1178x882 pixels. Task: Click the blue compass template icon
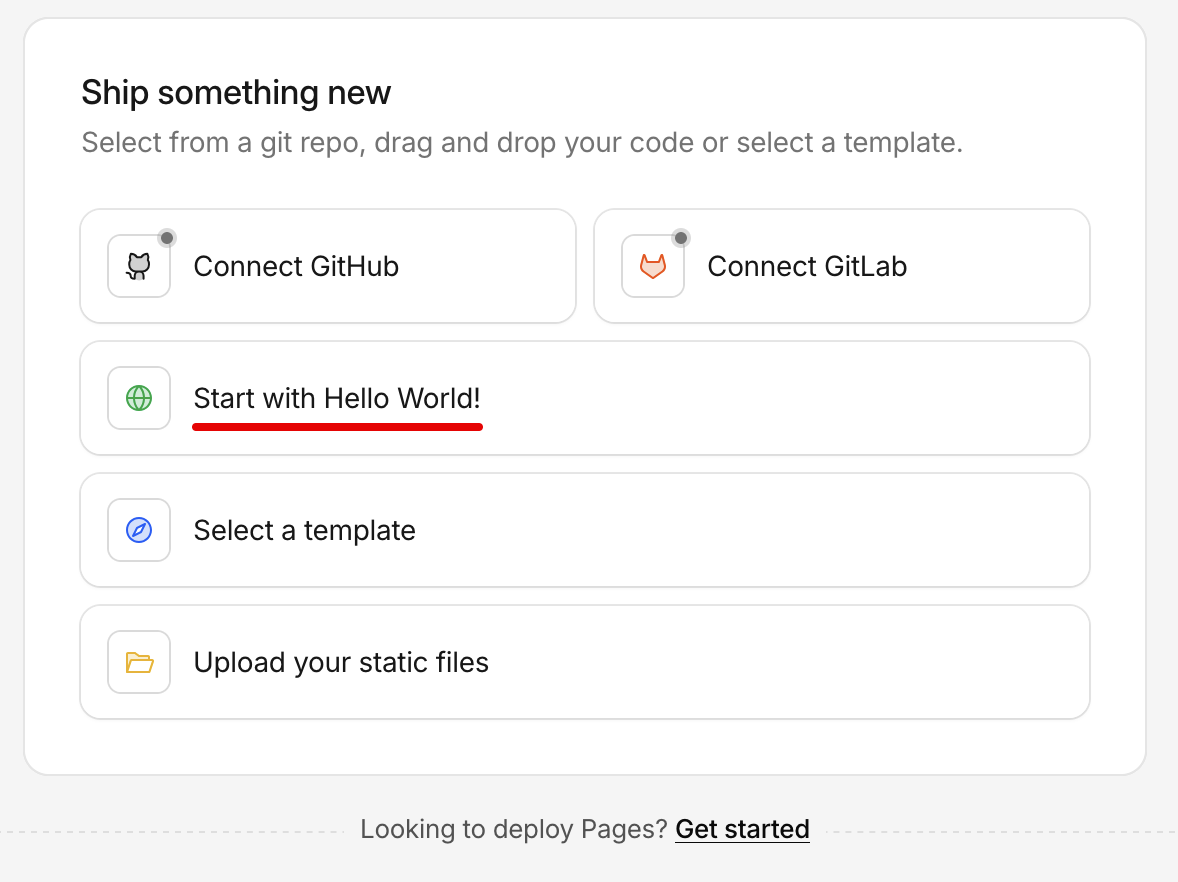[139, 530]
